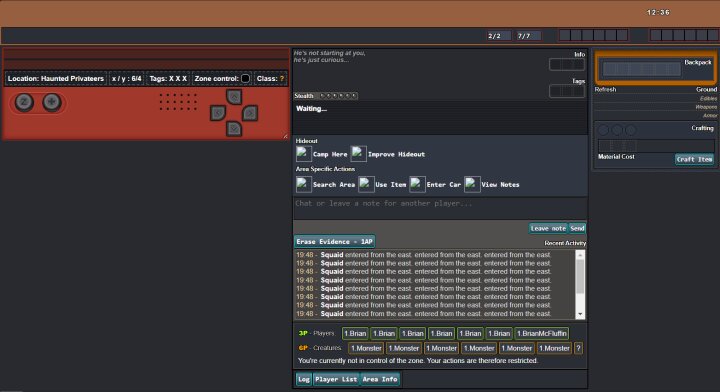Click the Tags: X X X field
Viewport: 720px width, 392px height.
click(168, 79)
